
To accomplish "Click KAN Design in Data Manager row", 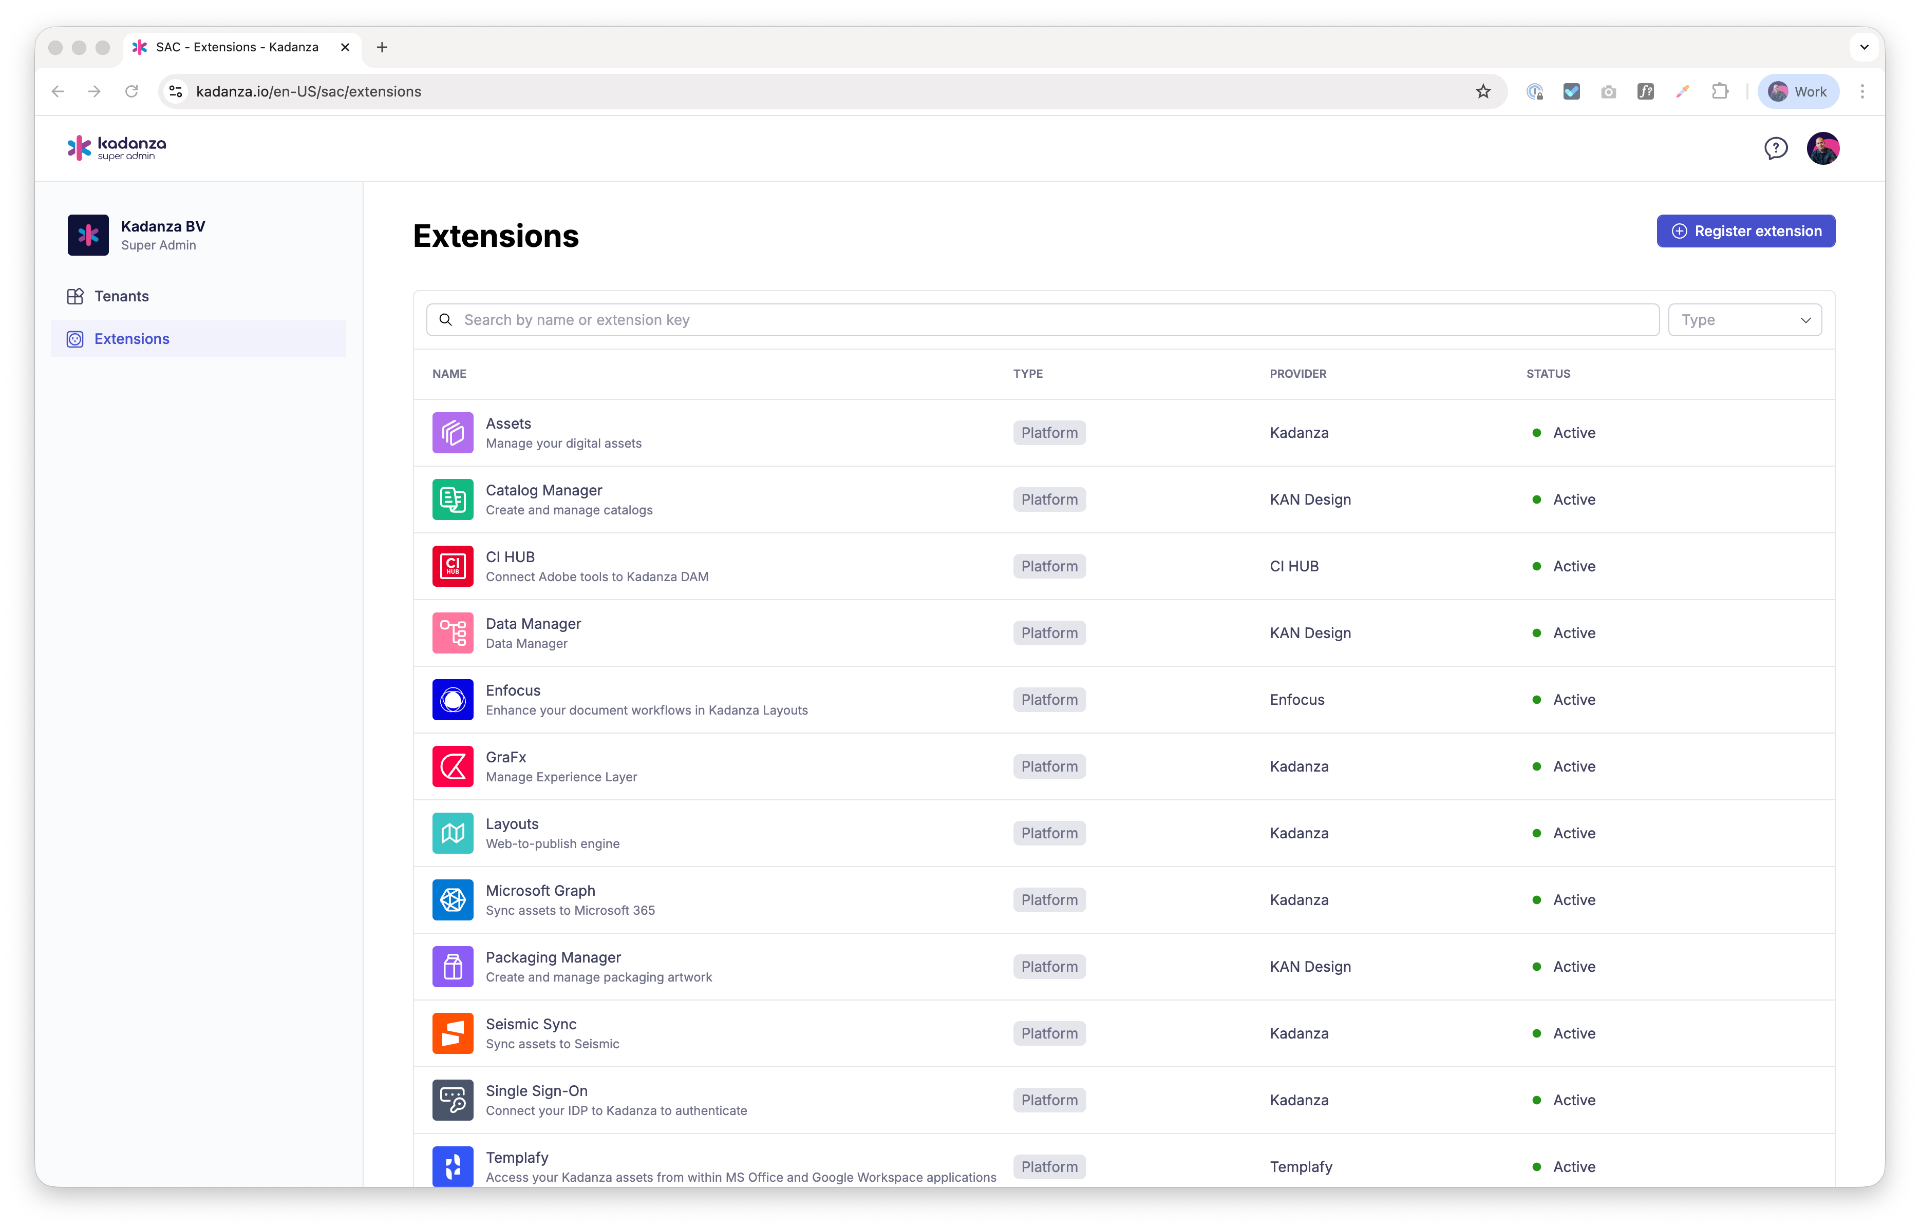I will (x=1310, y=633).
